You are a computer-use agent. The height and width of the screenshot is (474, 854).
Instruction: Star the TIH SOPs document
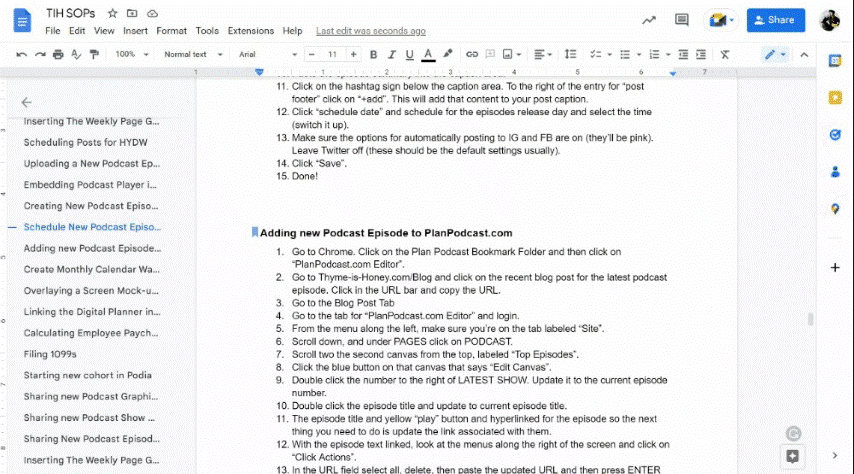112,14
